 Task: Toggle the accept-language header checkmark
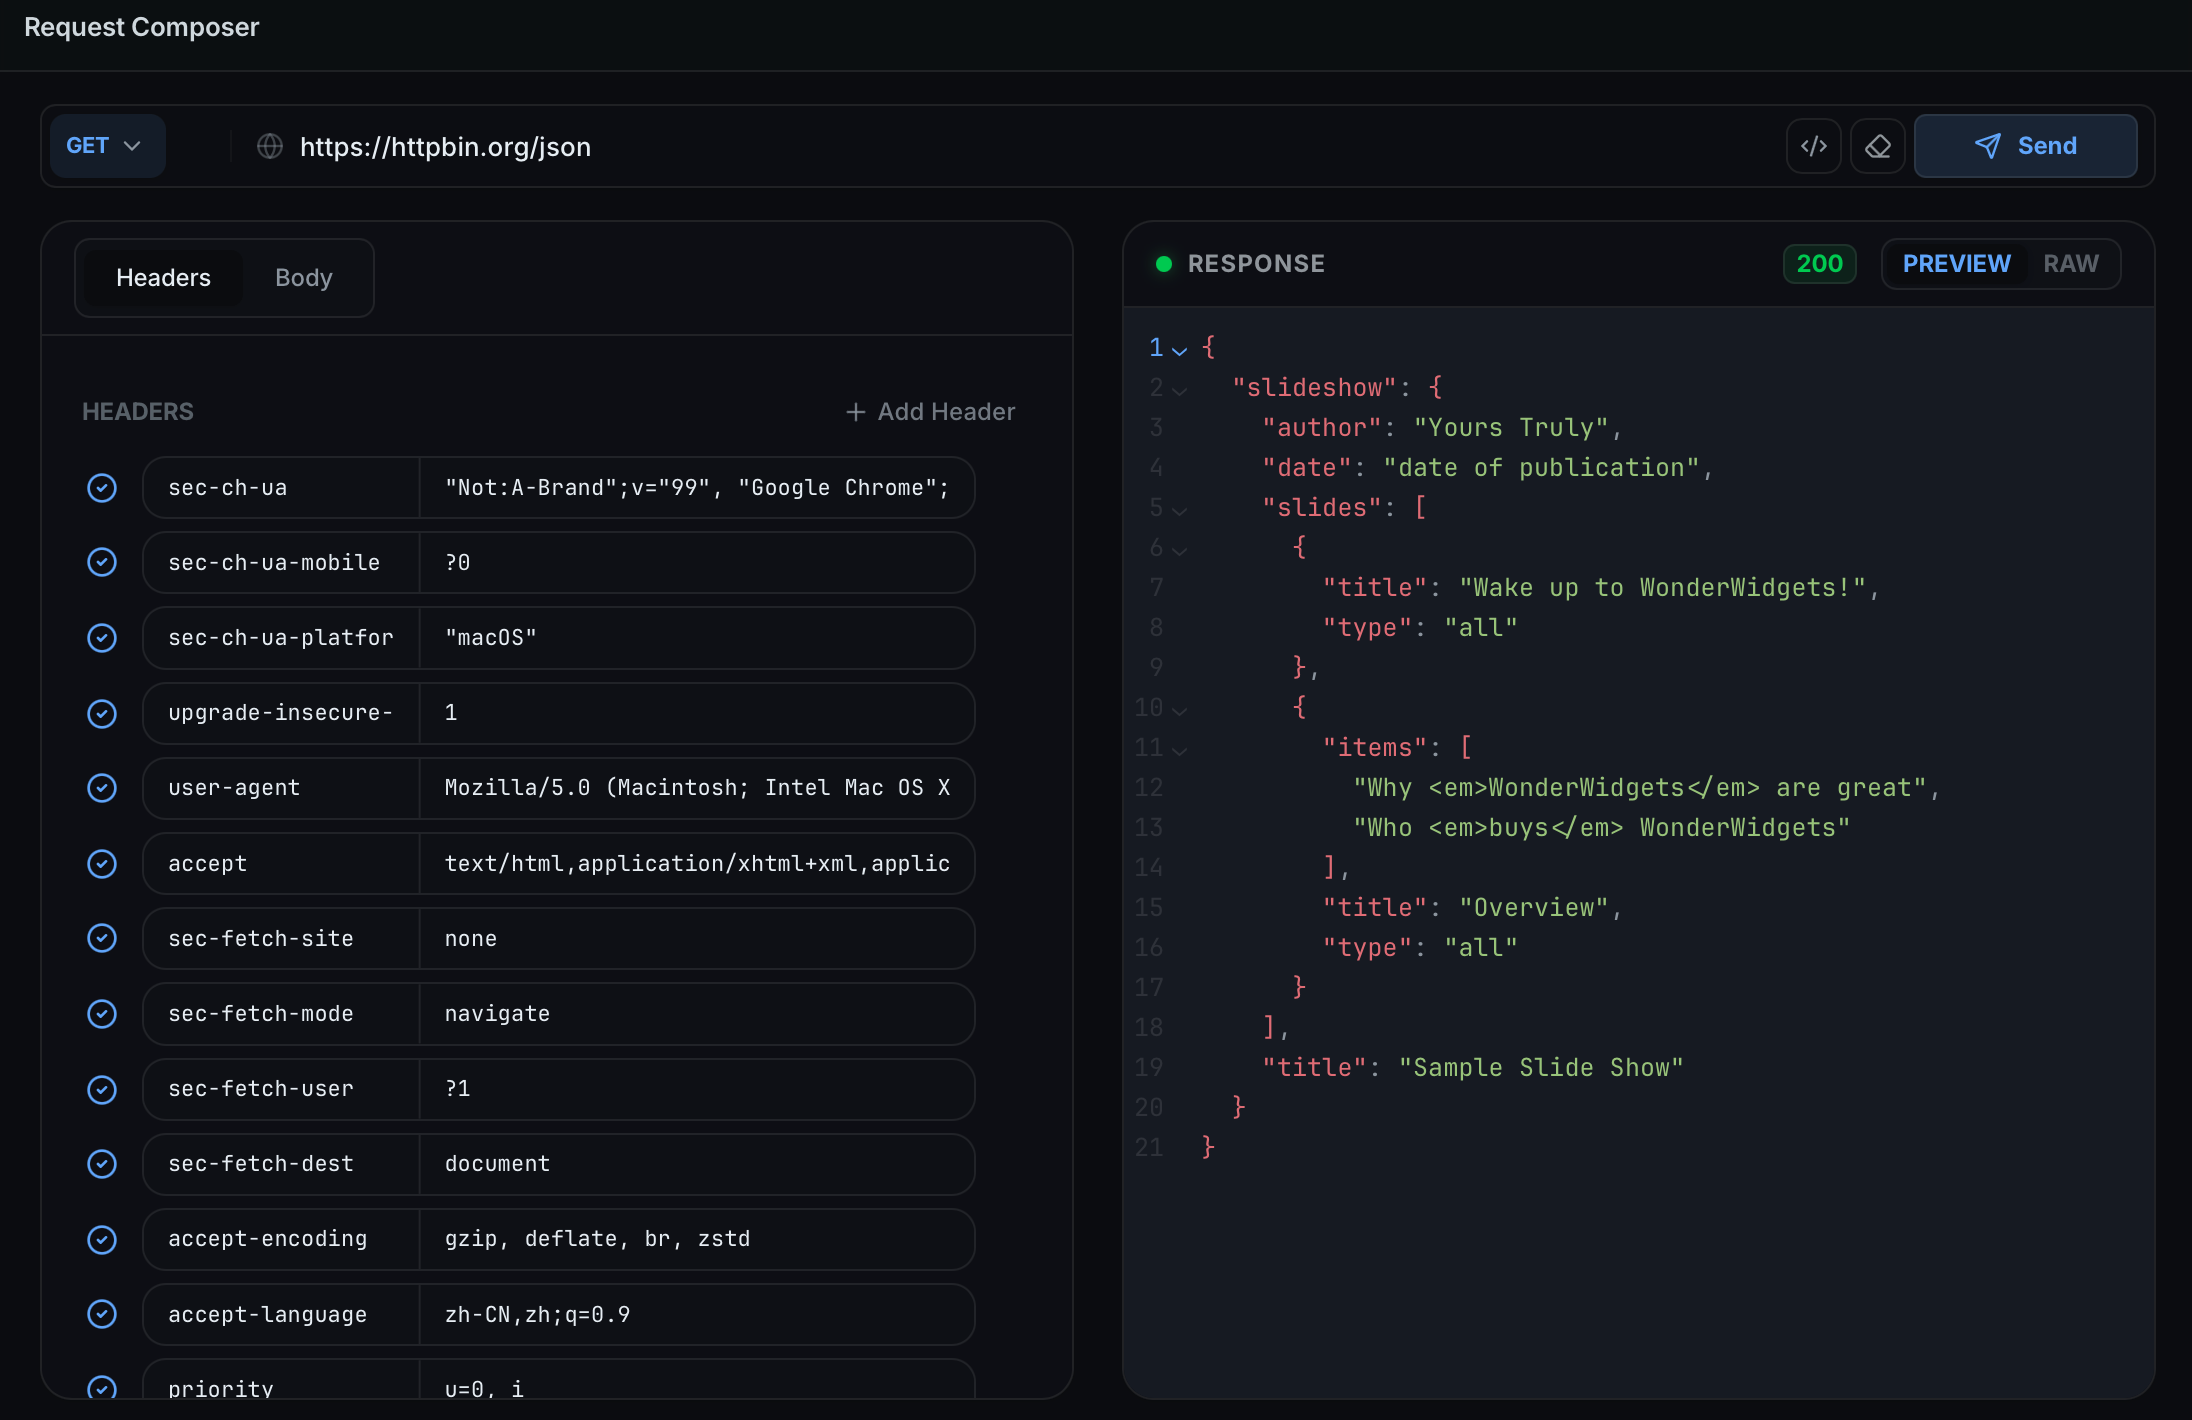pos(102,1314)
